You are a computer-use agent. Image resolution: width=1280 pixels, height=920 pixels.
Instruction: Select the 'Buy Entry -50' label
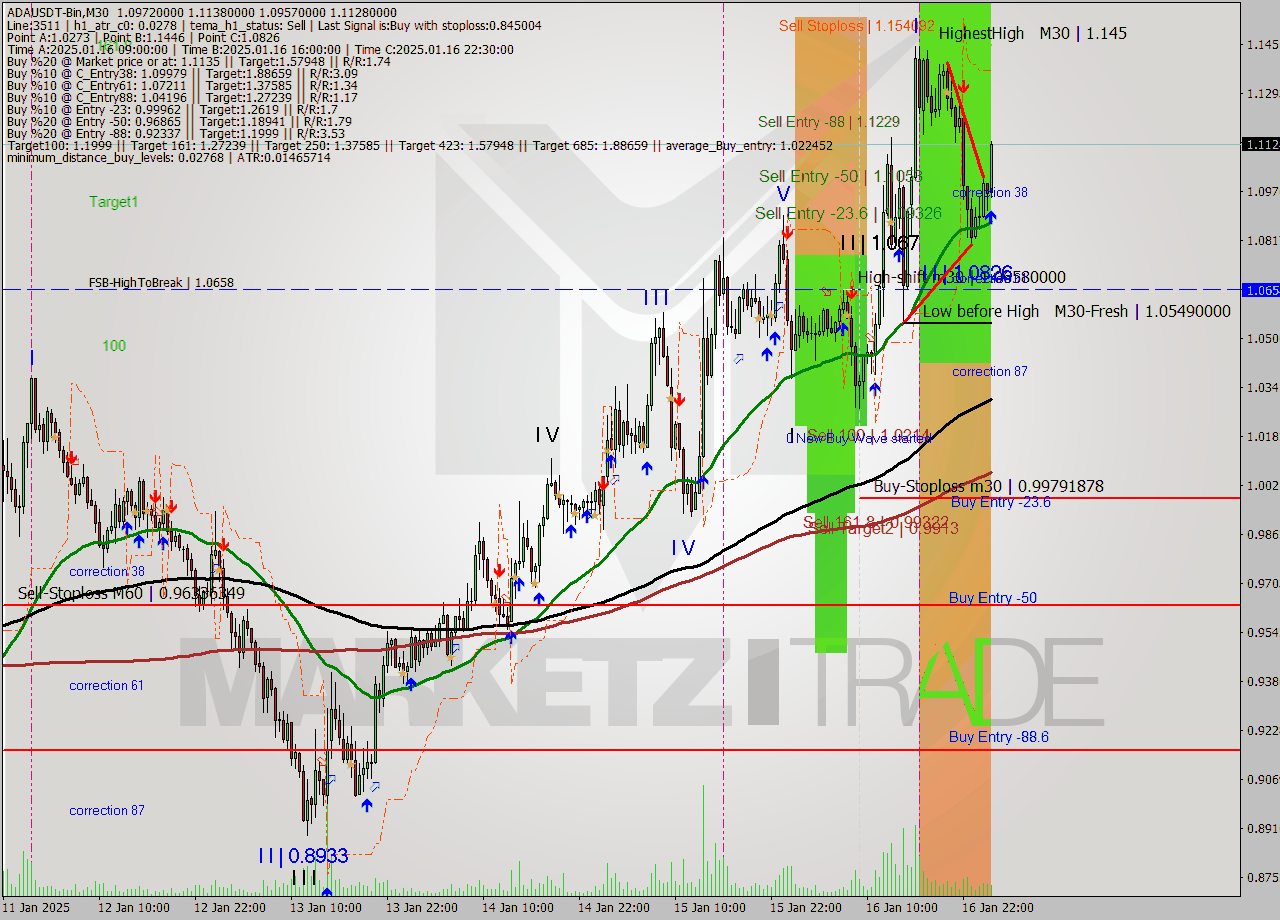click(x=993, y=598)
